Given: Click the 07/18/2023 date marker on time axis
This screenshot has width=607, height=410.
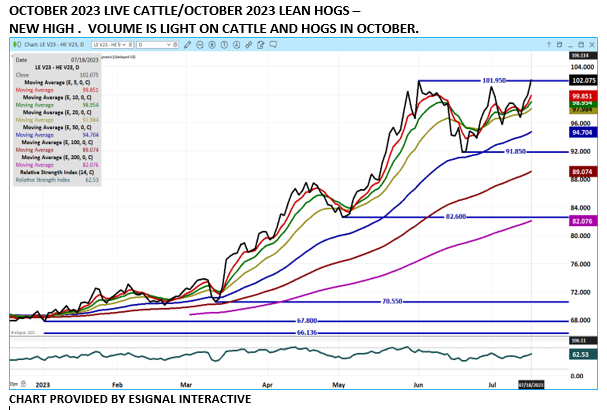Looking at the screenshot, I should click(x=531, y=383).
